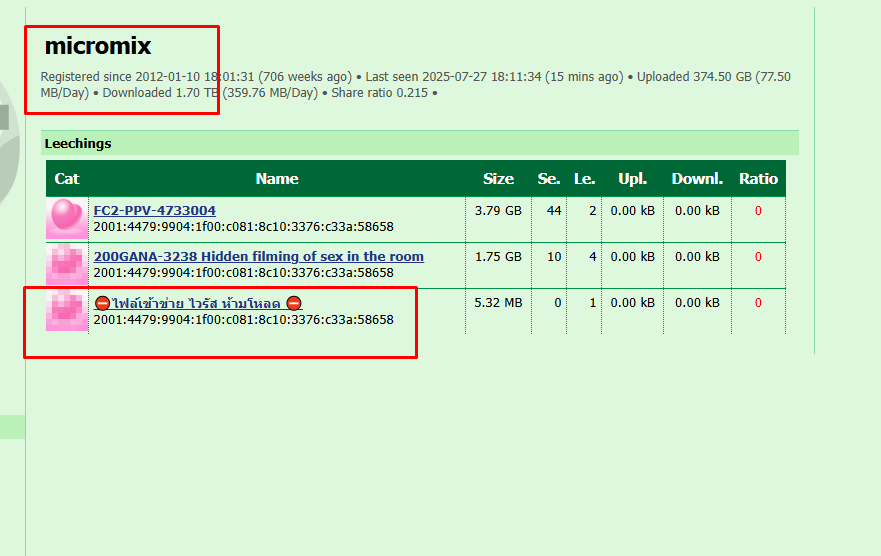The image size is (881, 556).
Task: Open the 200GANA-3238 torrent link
Action: tap(258, 257)
